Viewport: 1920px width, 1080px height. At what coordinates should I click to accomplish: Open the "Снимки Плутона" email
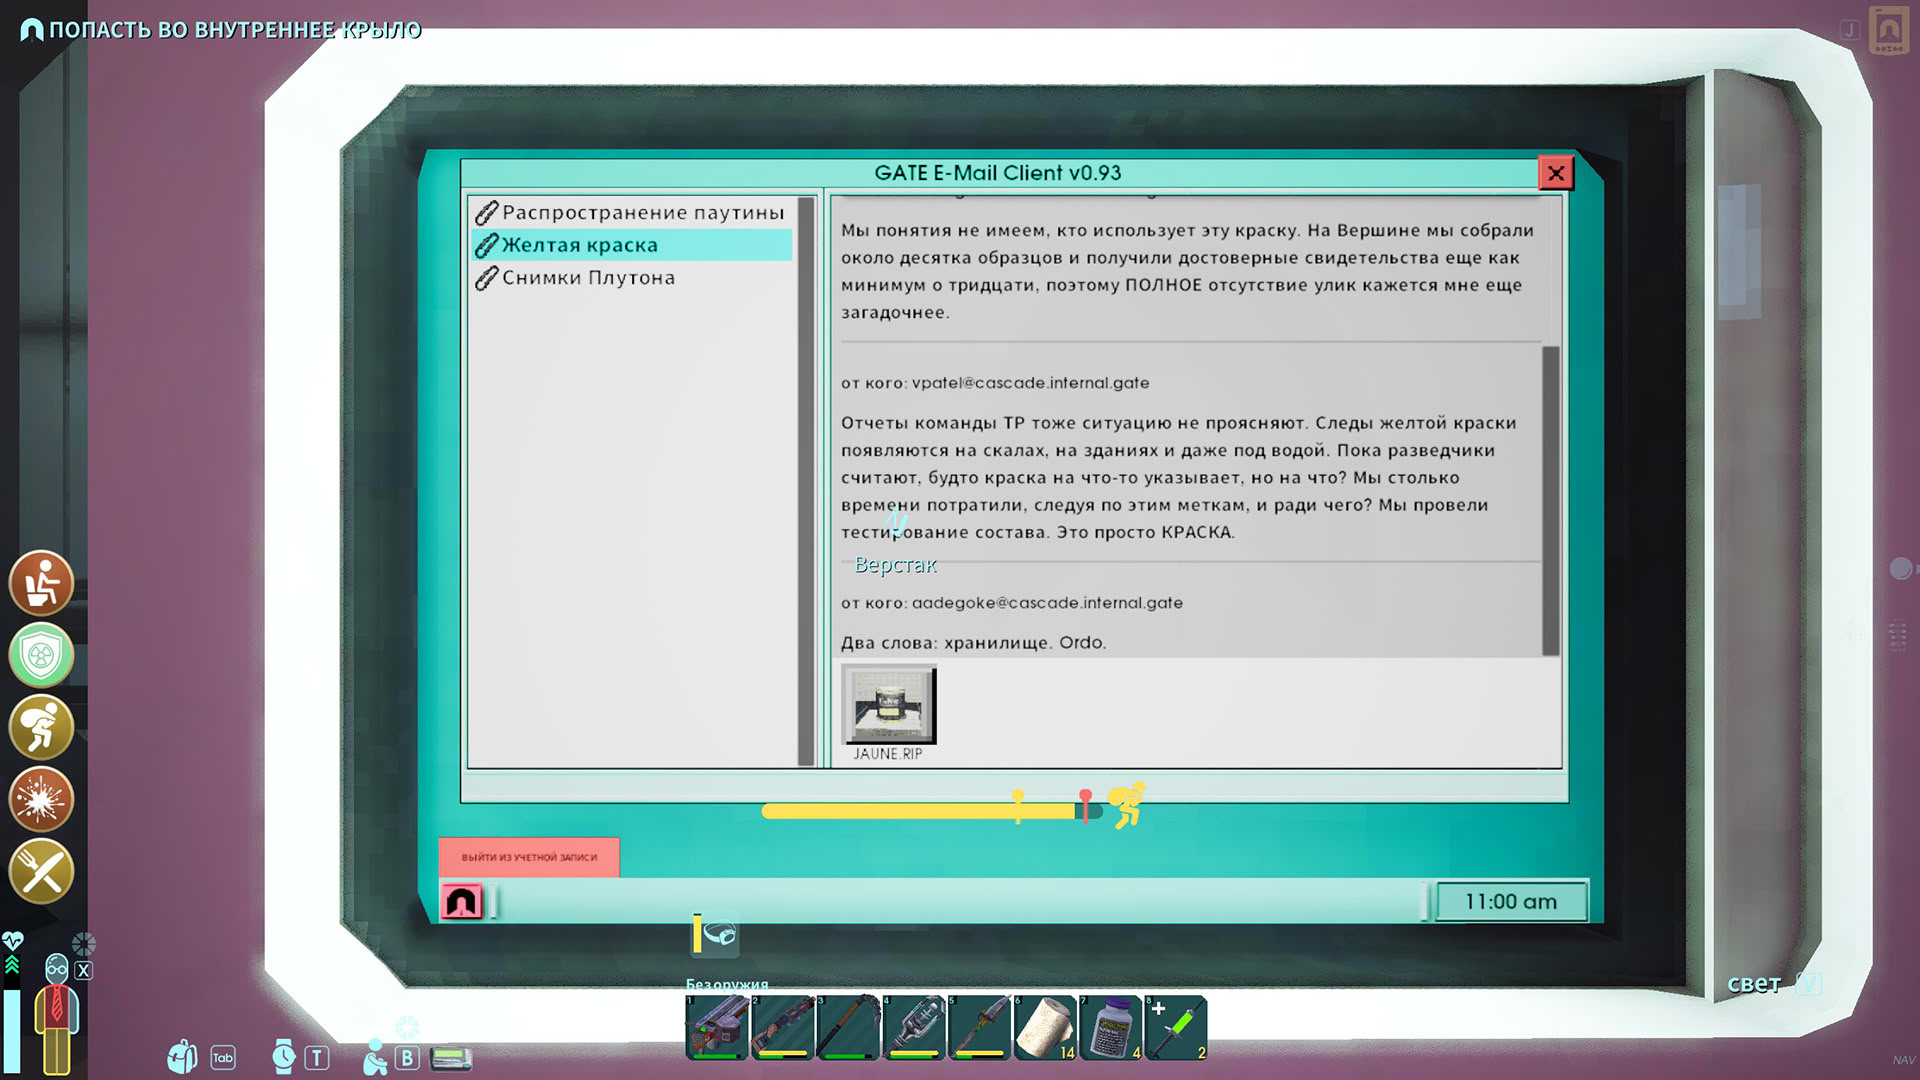(x=631, y=278)
